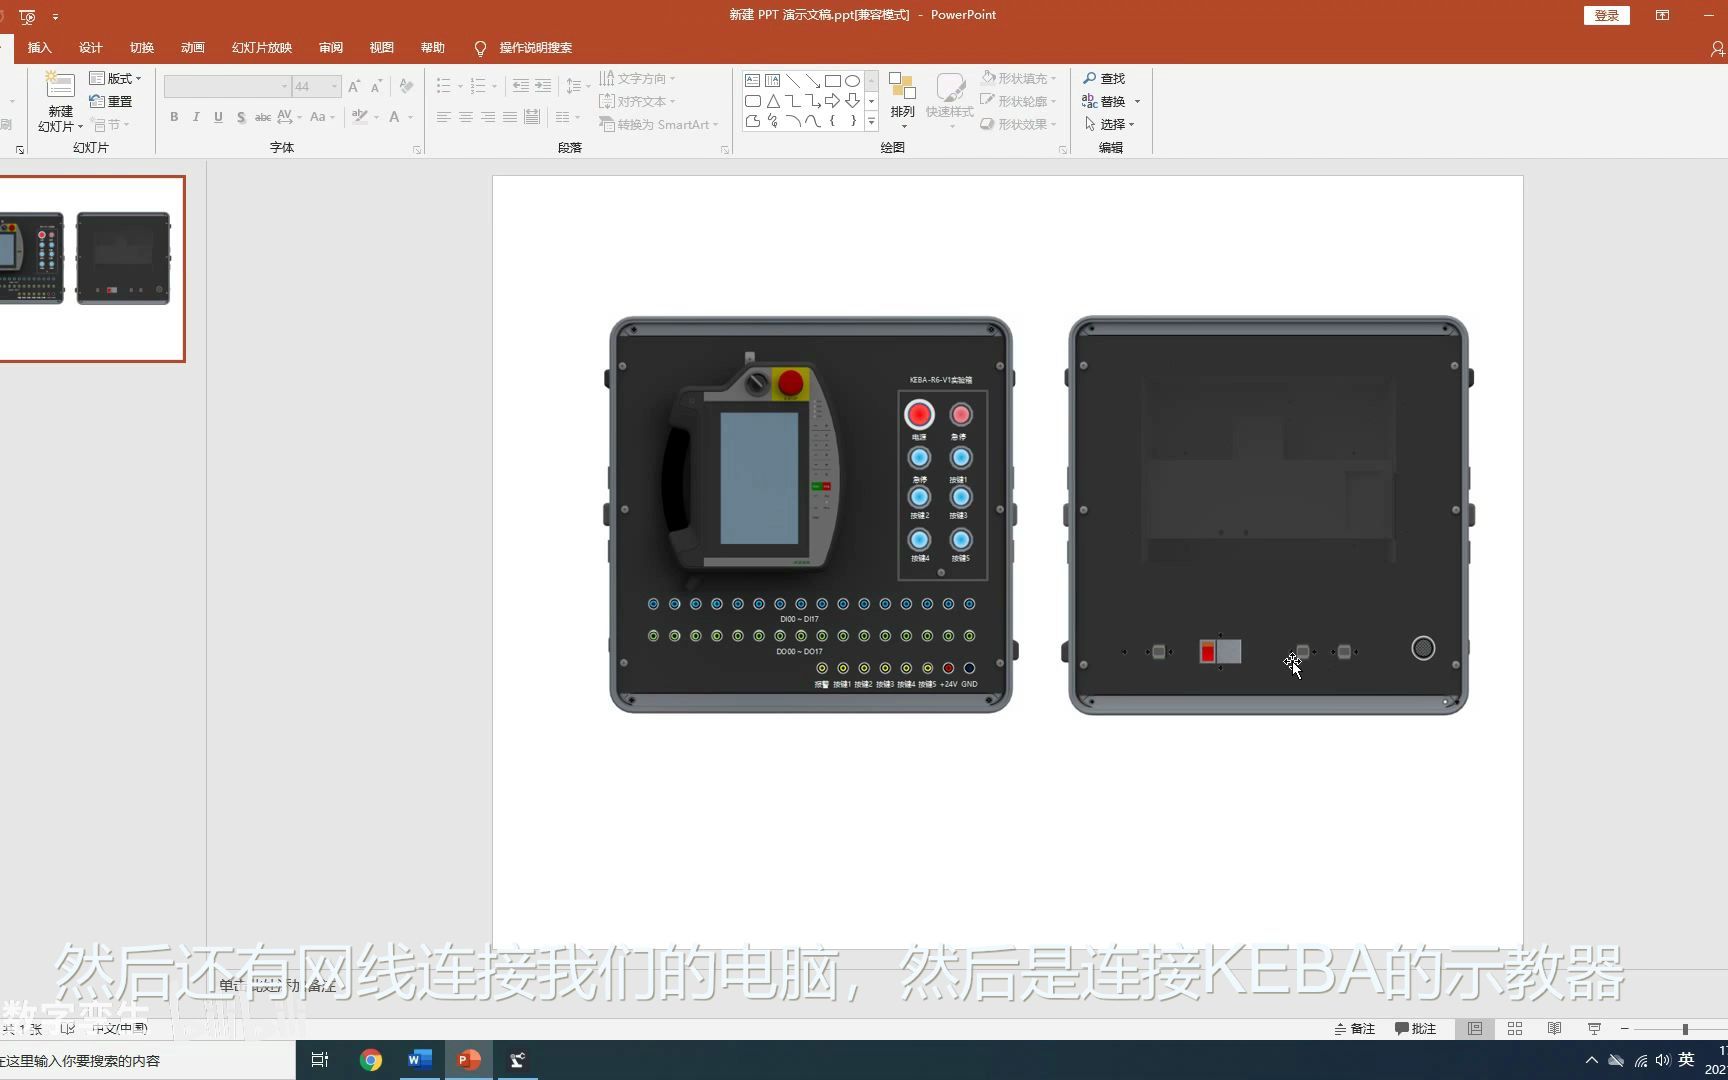Justify the paragraph text
This screenshot has width=1728, height=1080.
click(509, 117)
